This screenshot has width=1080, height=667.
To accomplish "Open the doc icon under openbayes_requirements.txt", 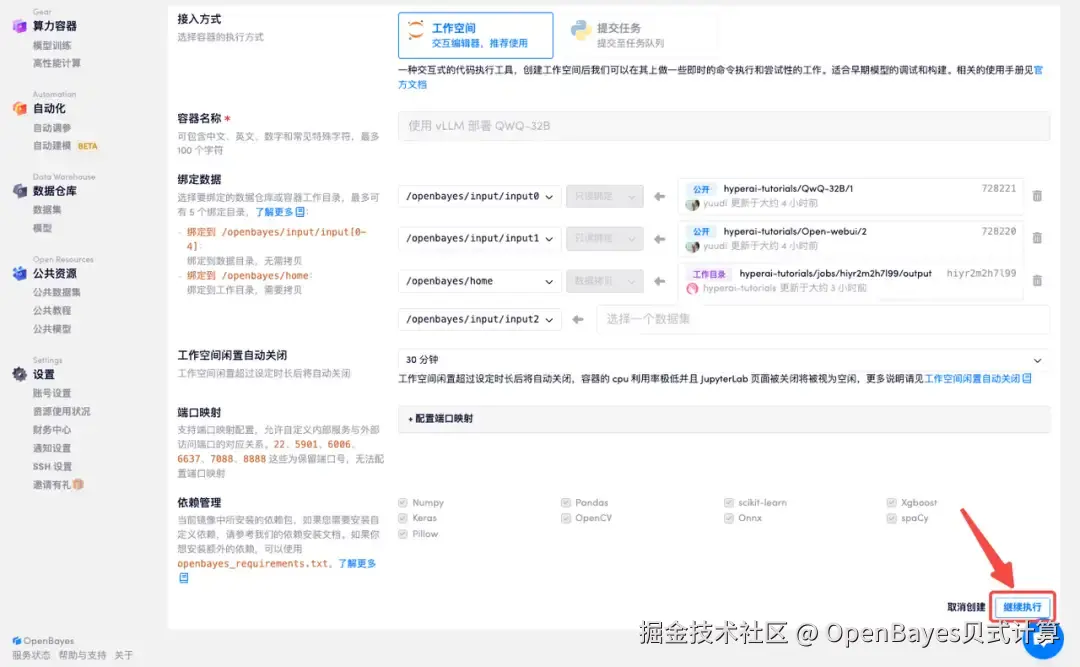I will coord(183,578).
